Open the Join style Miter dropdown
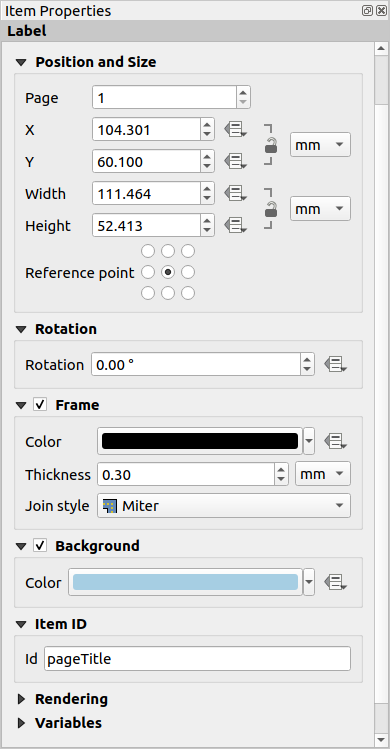The image size is (390, 749). [224, 505]
